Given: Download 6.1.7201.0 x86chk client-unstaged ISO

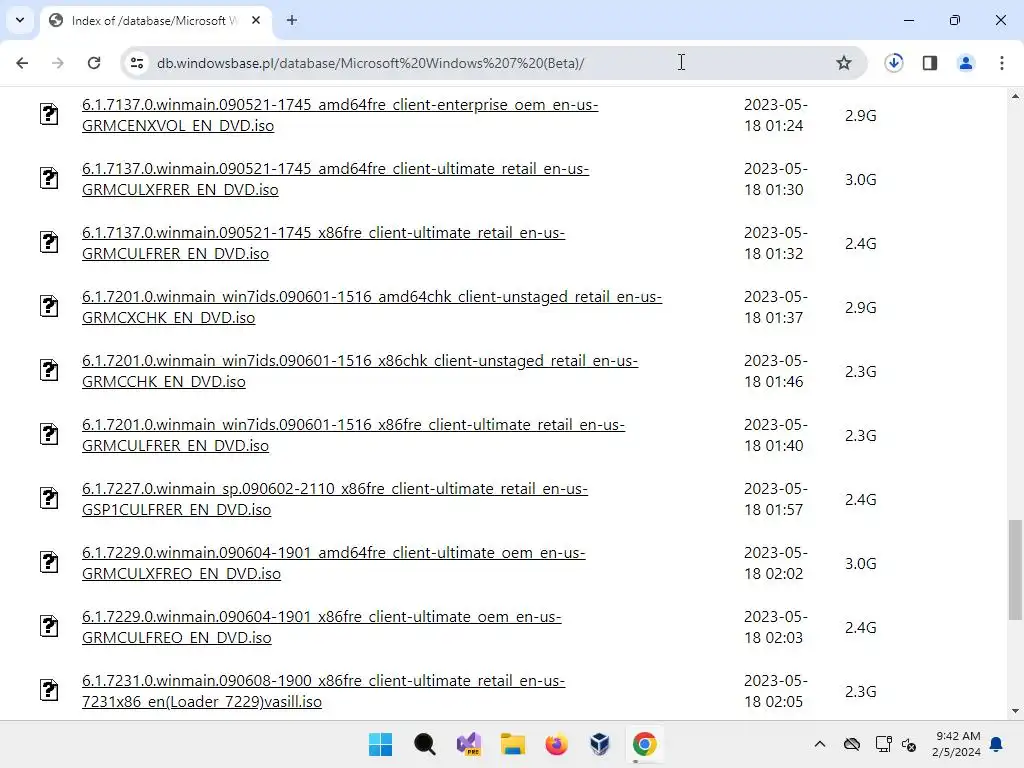Looking at the screenshot, I should pos(360,371).
